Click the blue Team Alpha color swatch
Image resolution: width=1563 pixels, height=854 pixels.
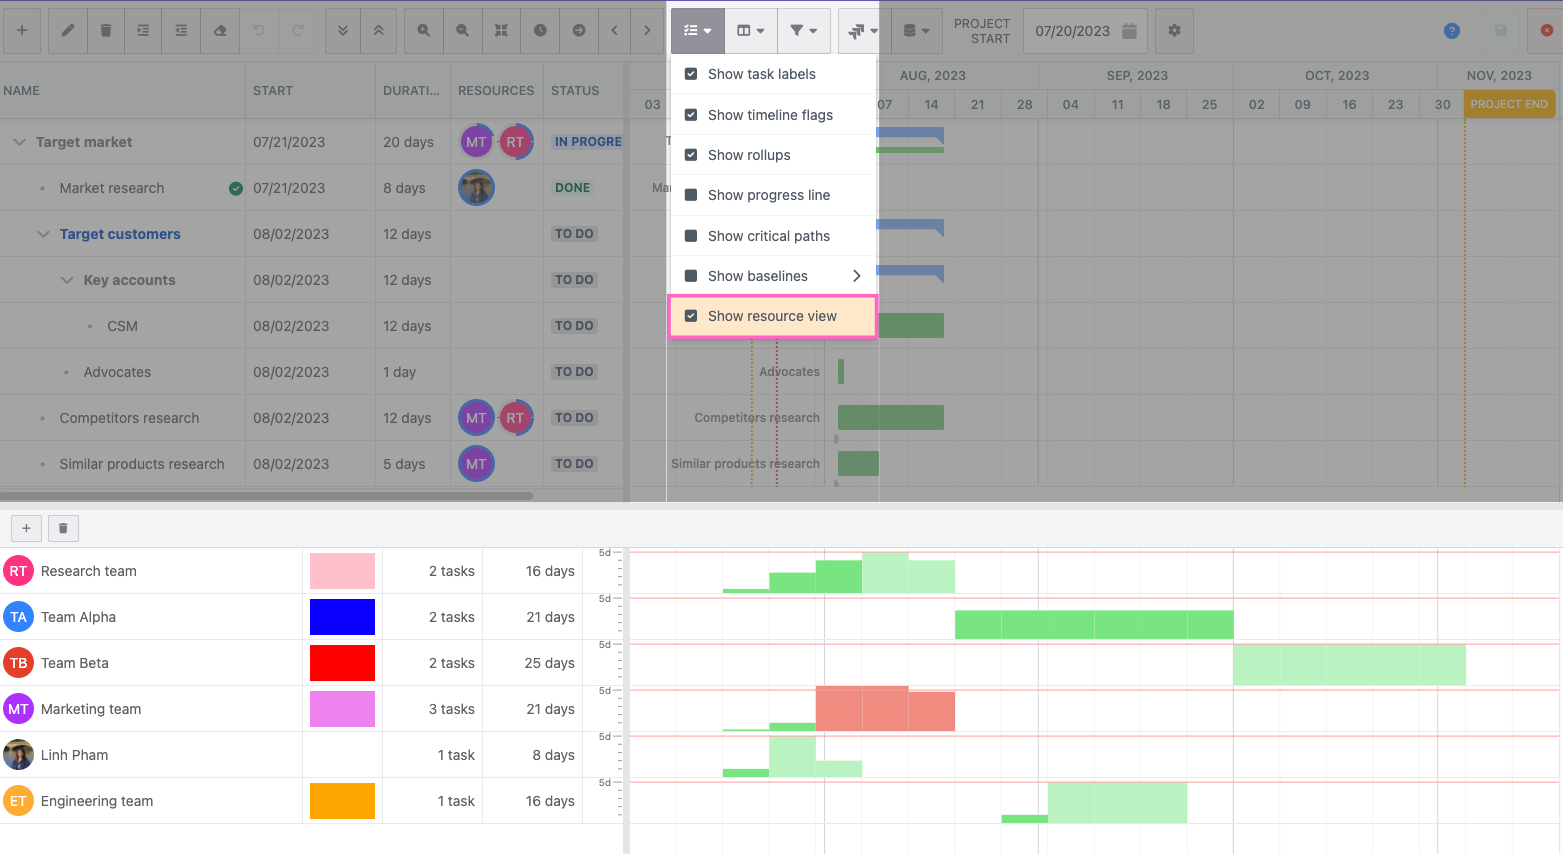click(342, 617)
